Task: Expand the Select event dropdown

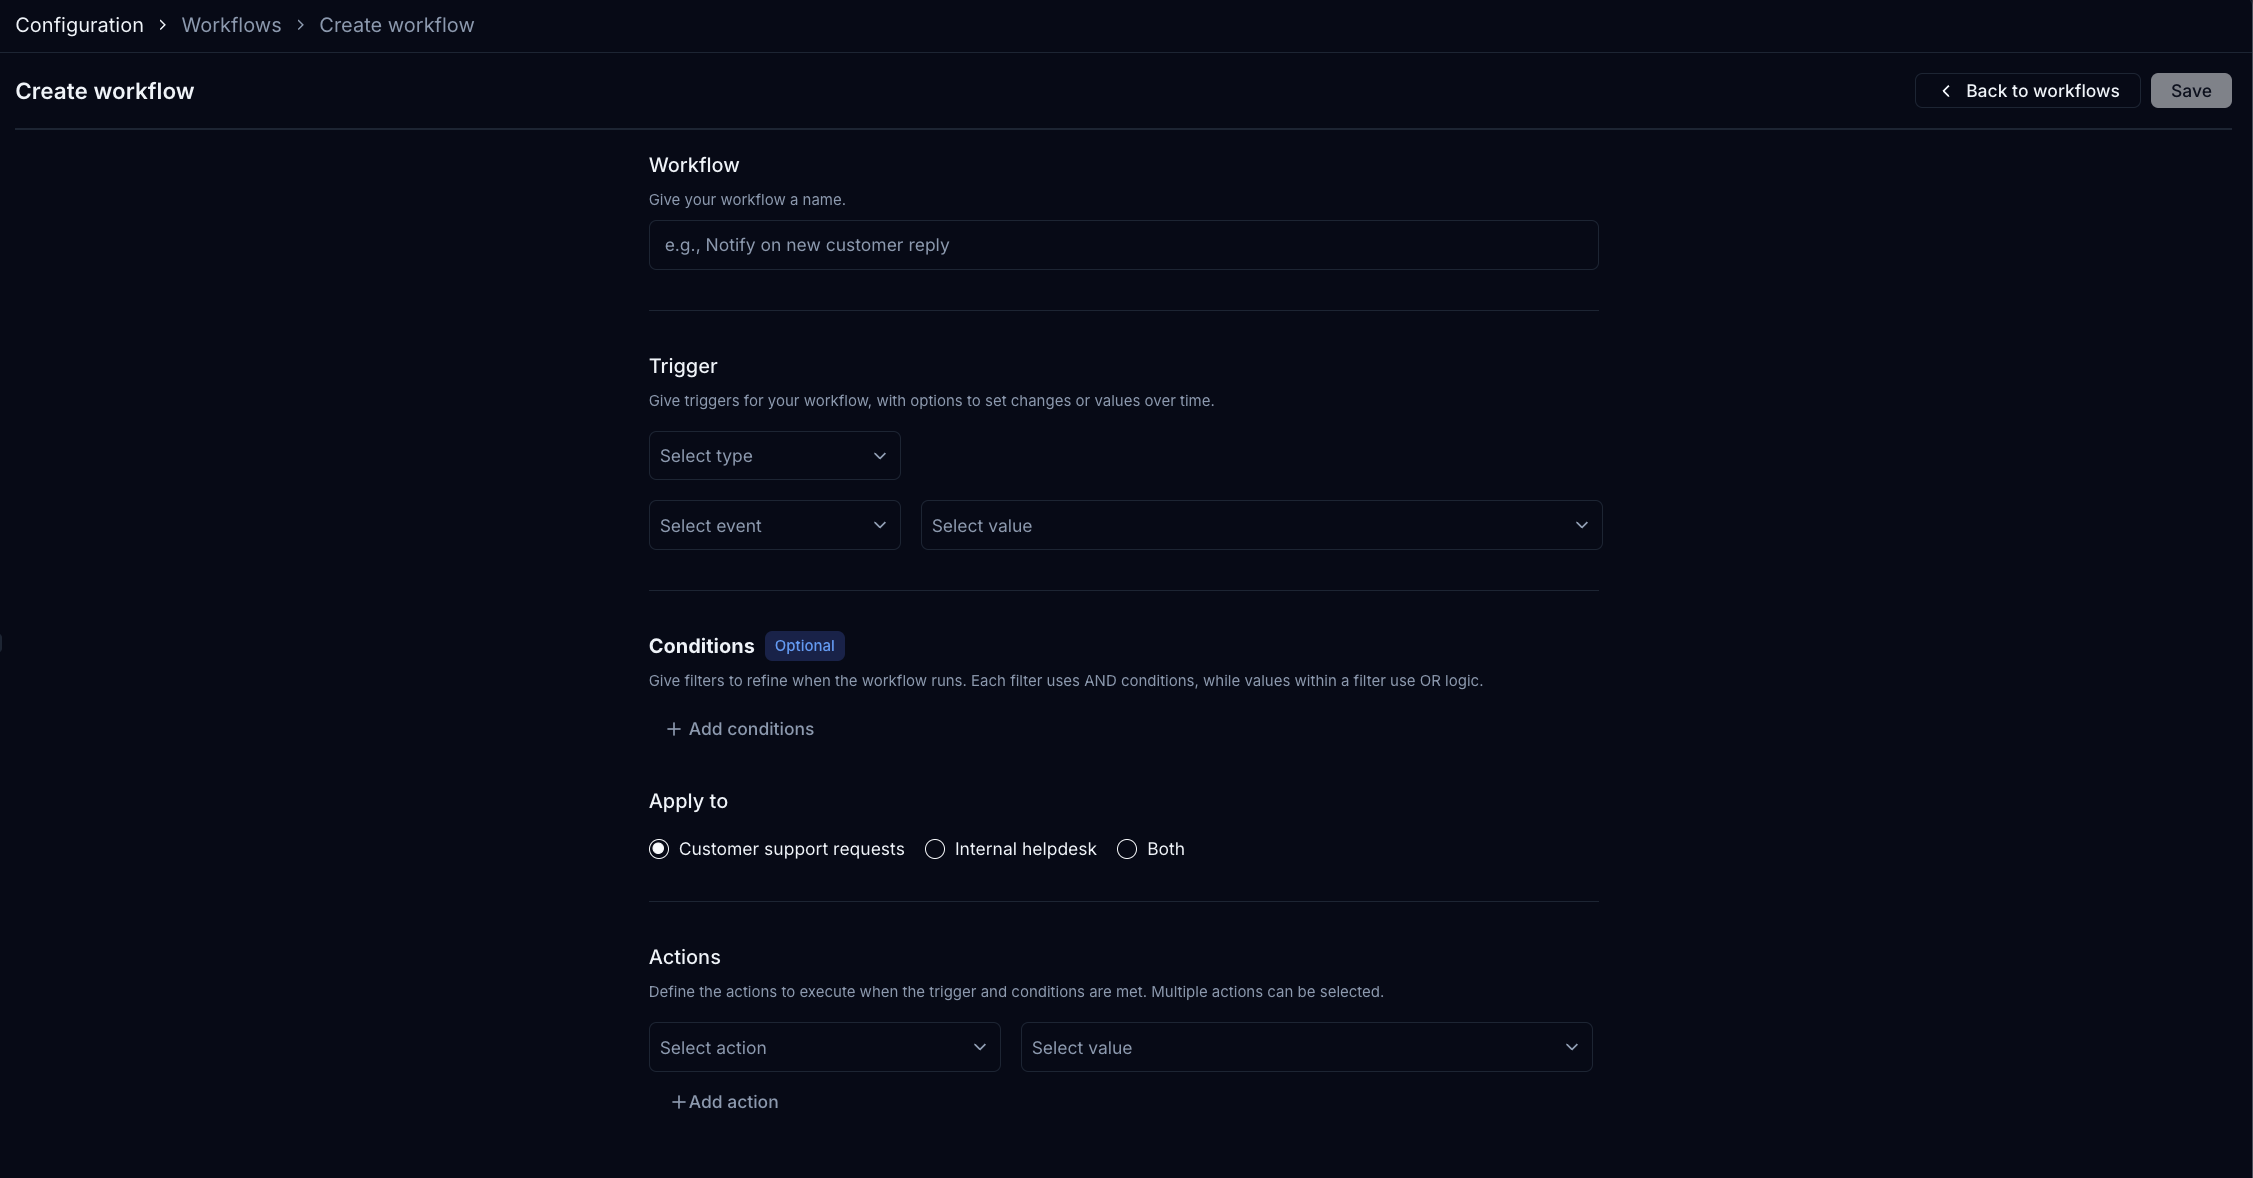Action: pos(760,526)
